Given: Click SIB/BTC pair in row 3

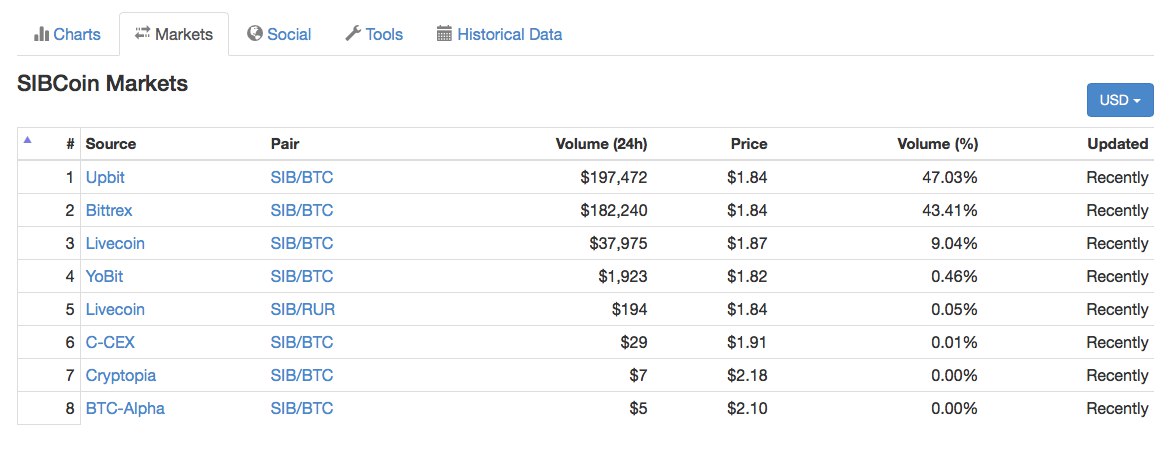Looking at the screenshot, I should click(302, 243).
